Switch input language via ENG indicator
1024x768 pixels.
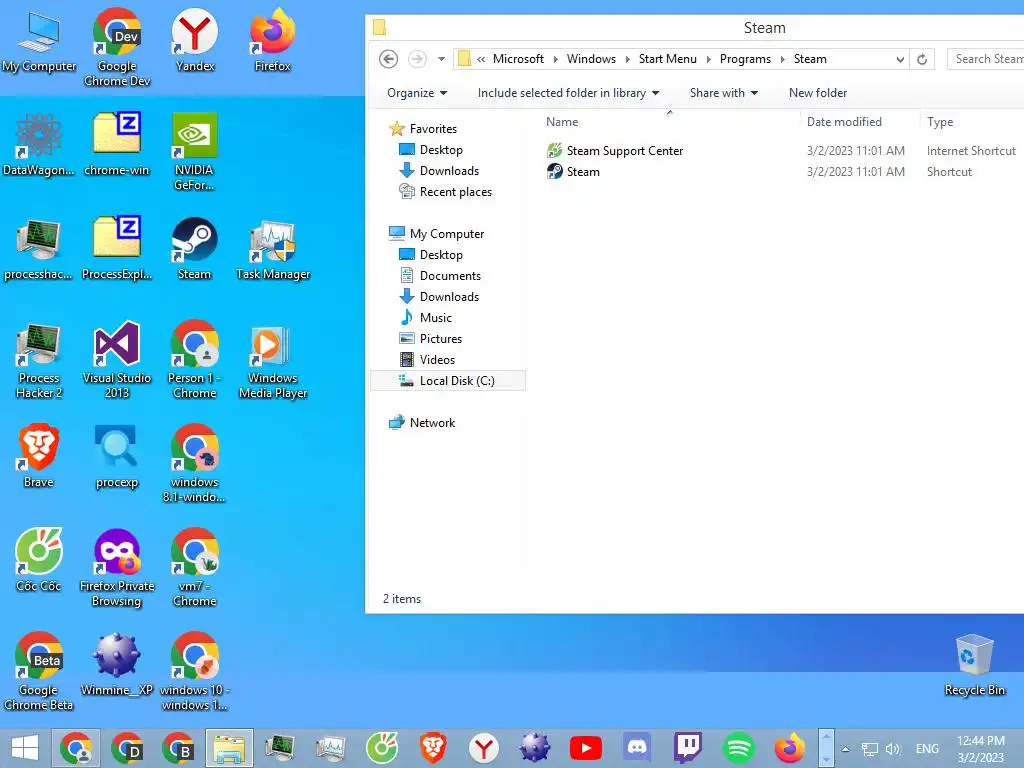pyautogui.click(x=927, y=749)
